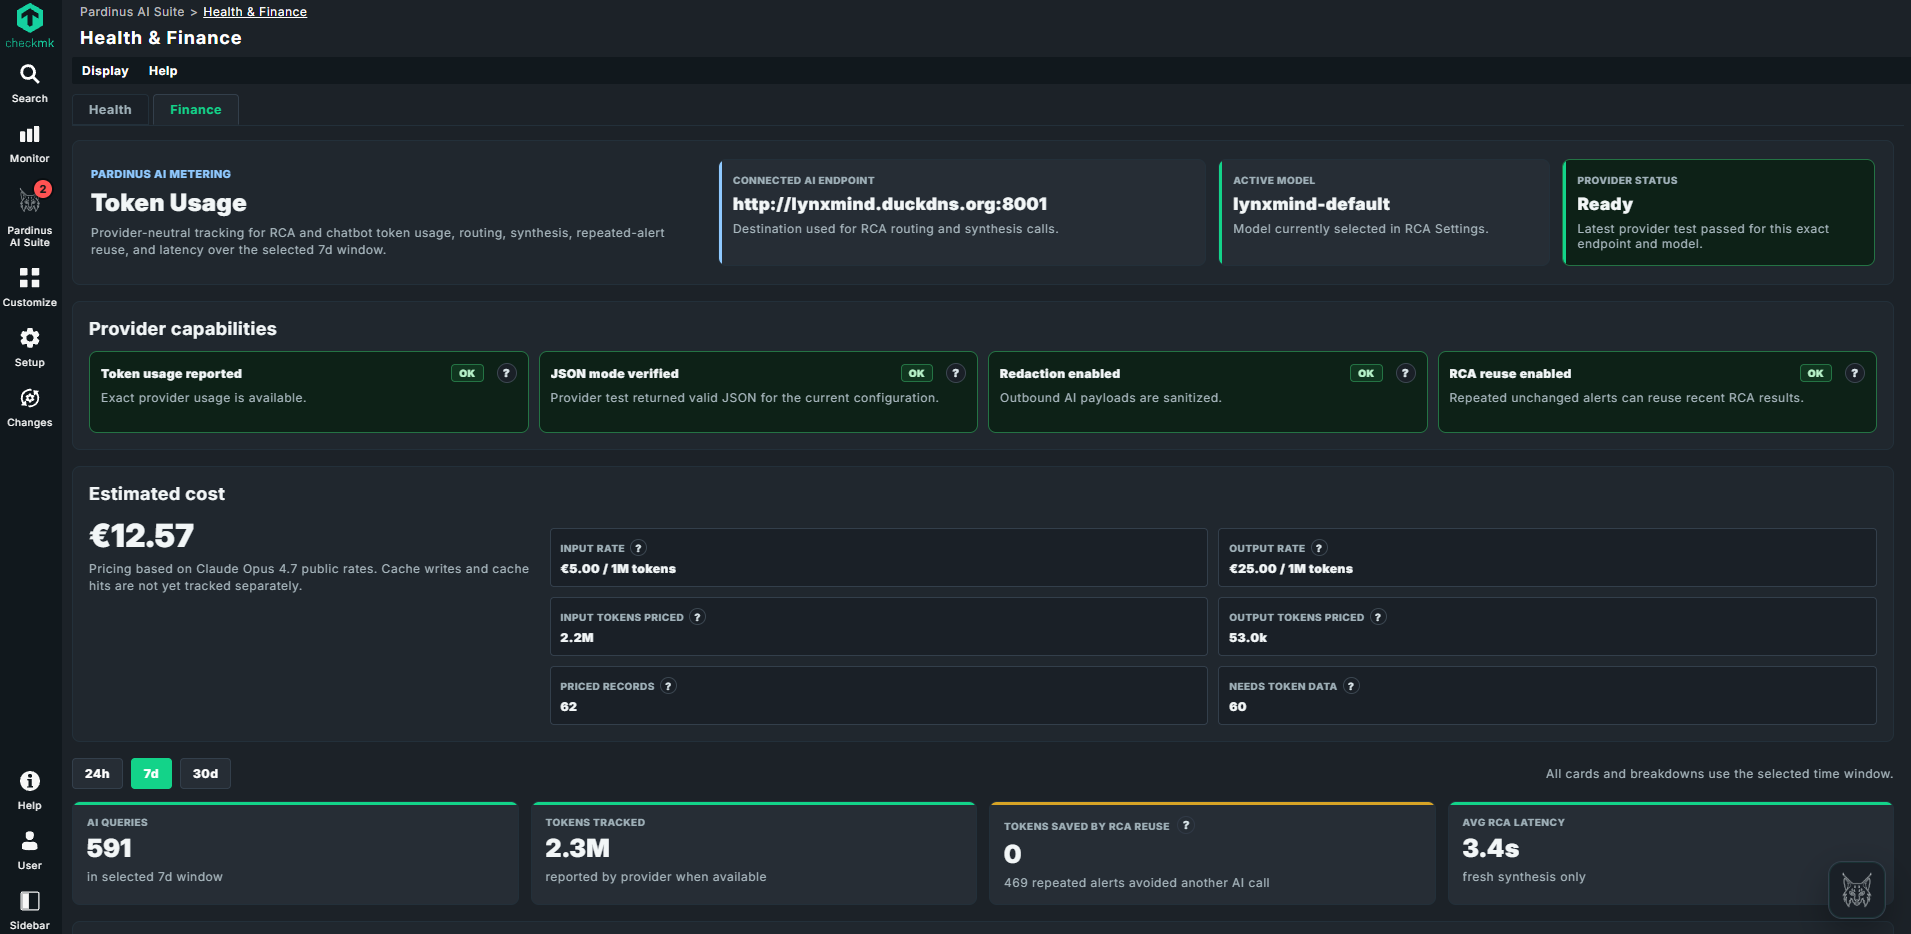Click help icon for Token usage reported
Image resolution: width=1911 pixels, height=934 pixels.
click(507, 373)
